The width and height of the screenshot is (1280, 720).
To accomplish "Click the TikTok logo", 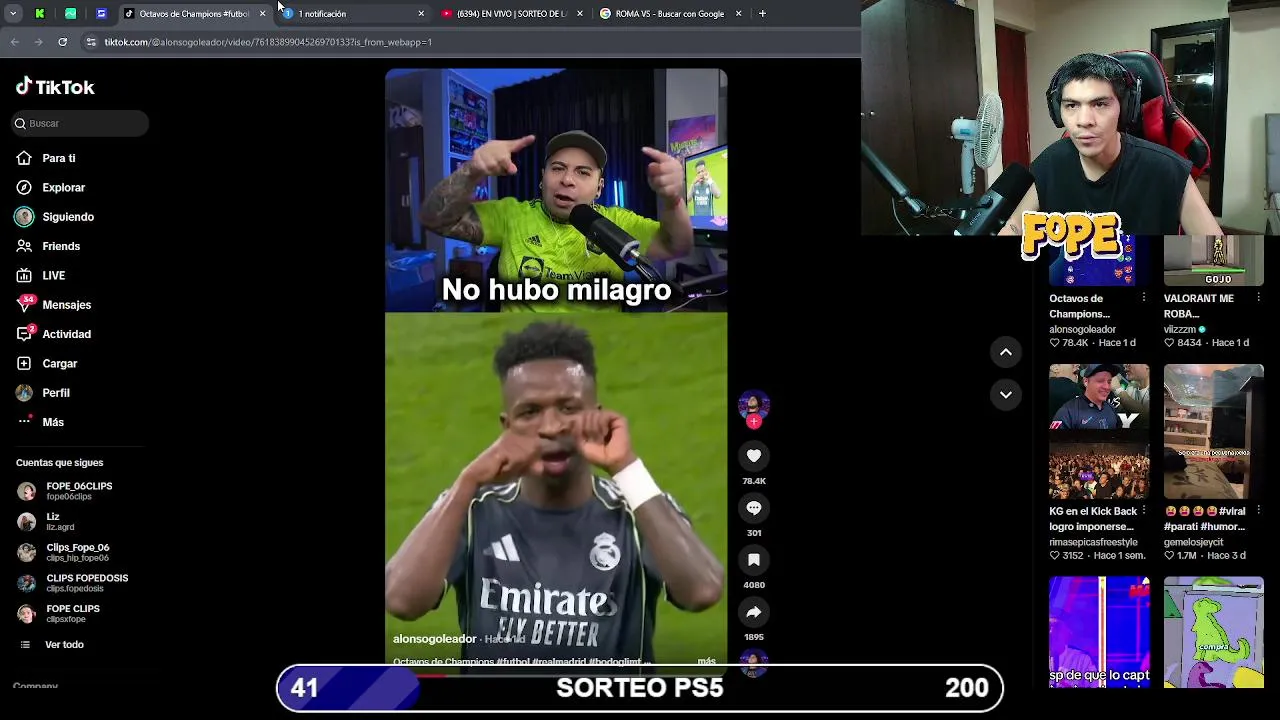I will [55, 87].
